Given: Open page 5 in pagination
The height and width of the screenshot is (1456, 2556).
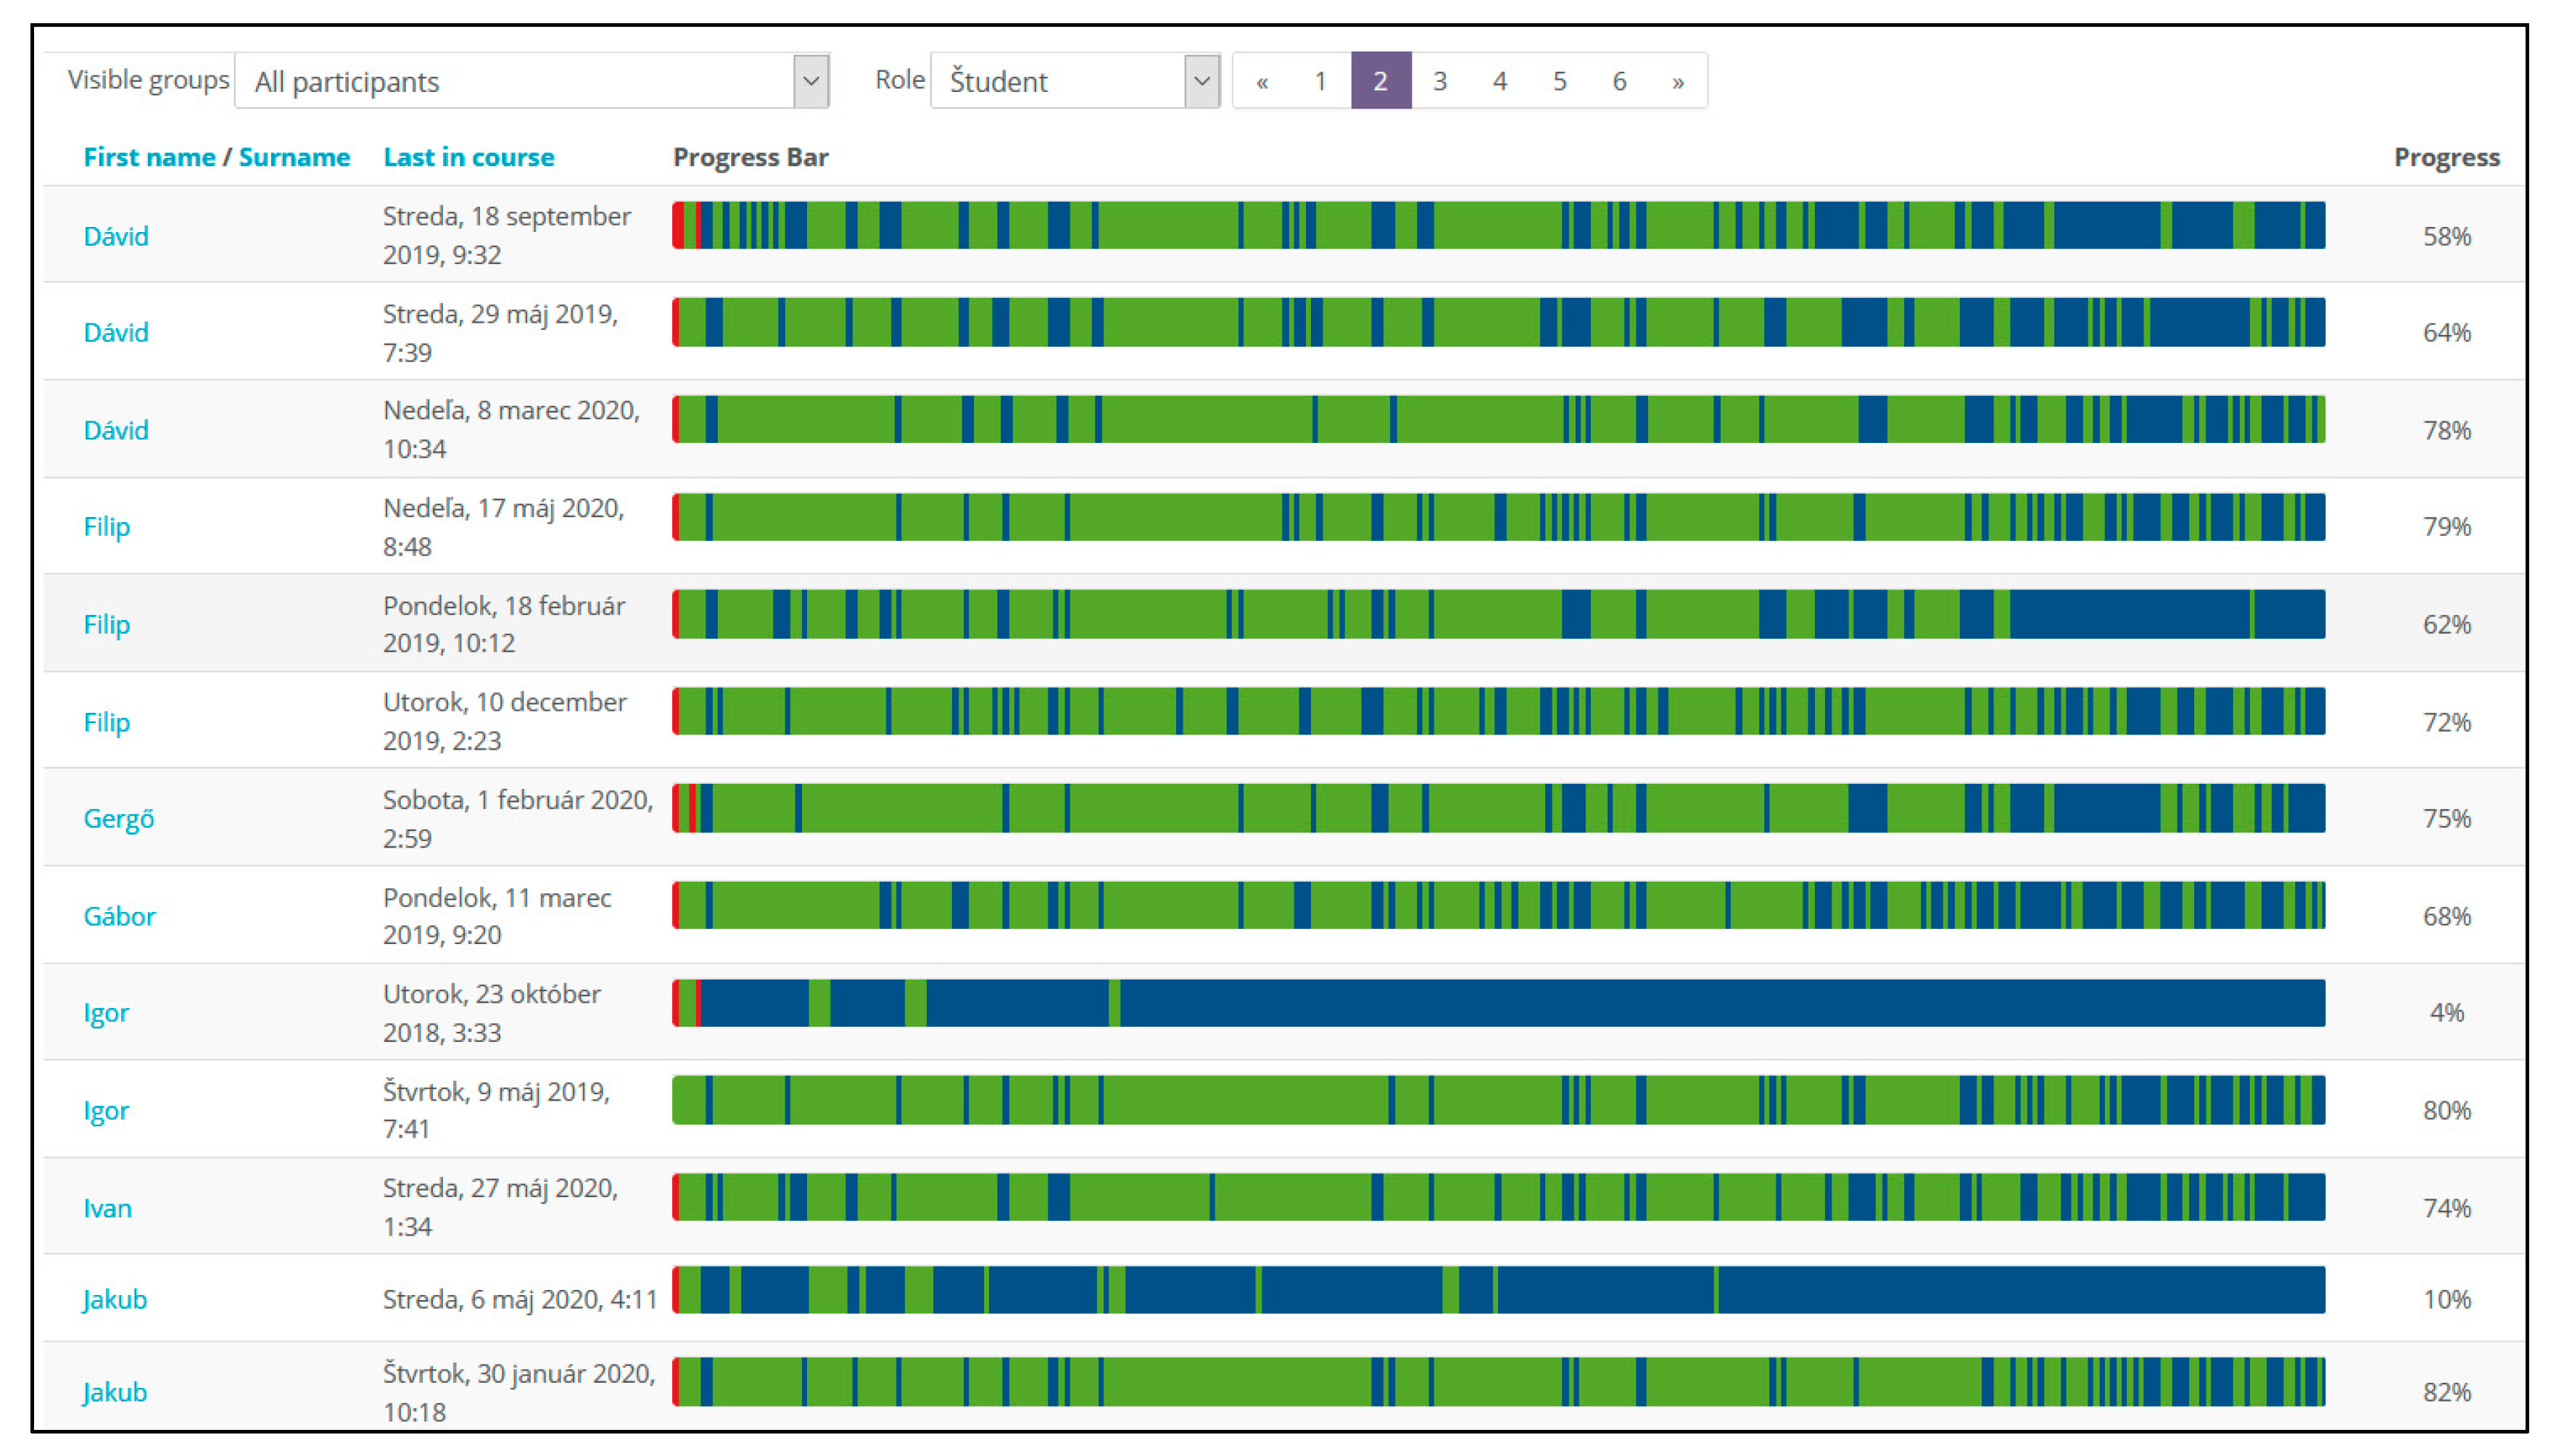Looking at the screenshot, I should 1559,81.
